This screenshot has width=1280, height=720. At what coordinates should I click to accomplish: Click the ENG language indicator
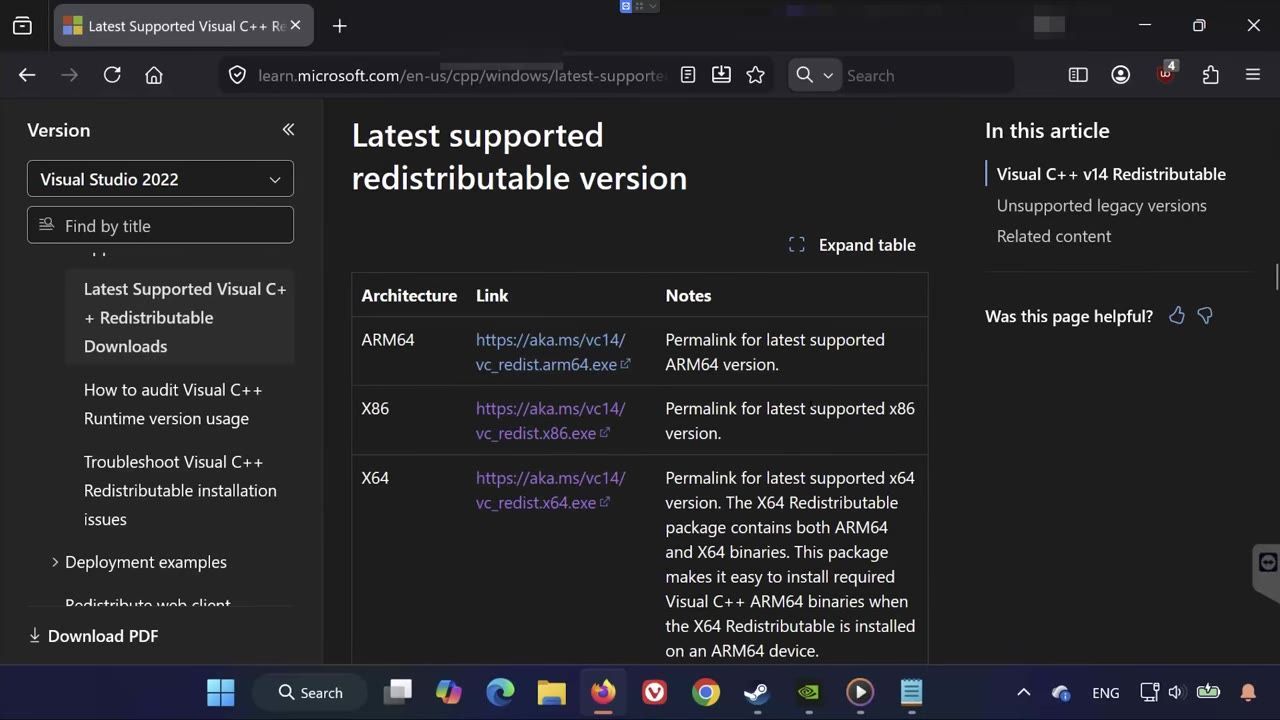[x=1106, y=692]
